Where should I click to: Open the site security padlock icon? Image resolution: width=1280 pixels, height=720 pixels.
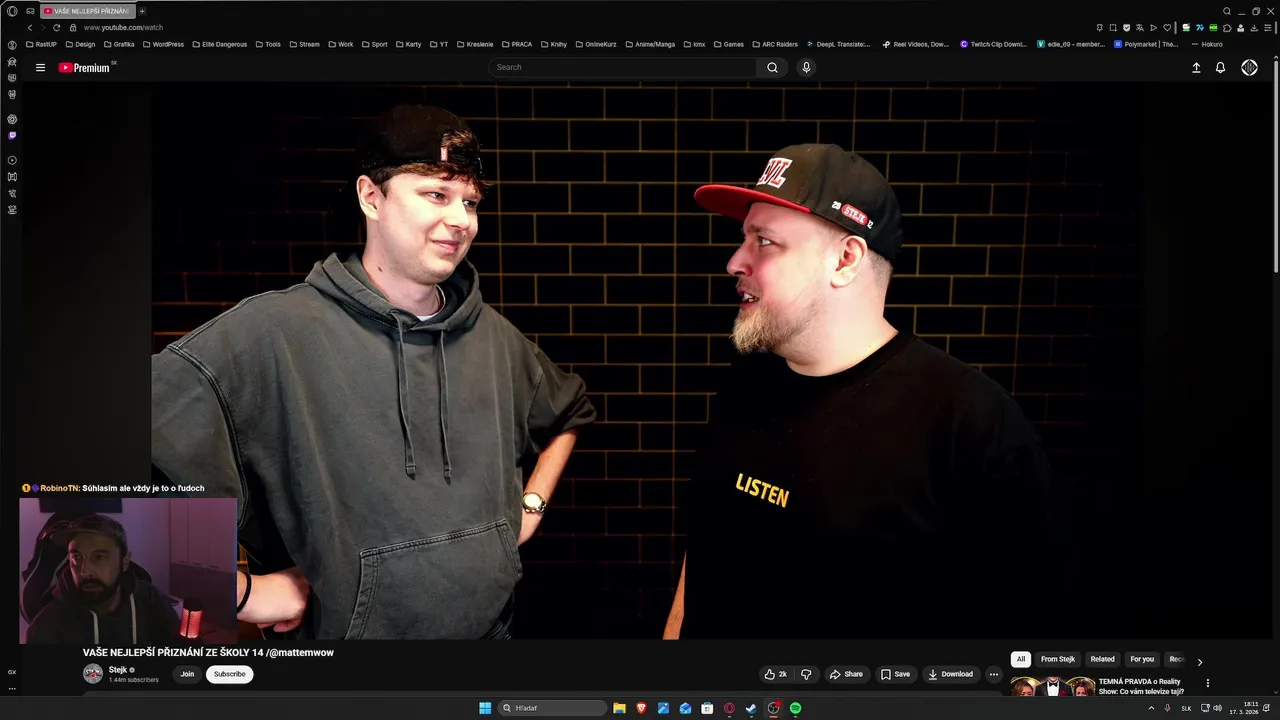pyautogui.click(x=73, y=27)
